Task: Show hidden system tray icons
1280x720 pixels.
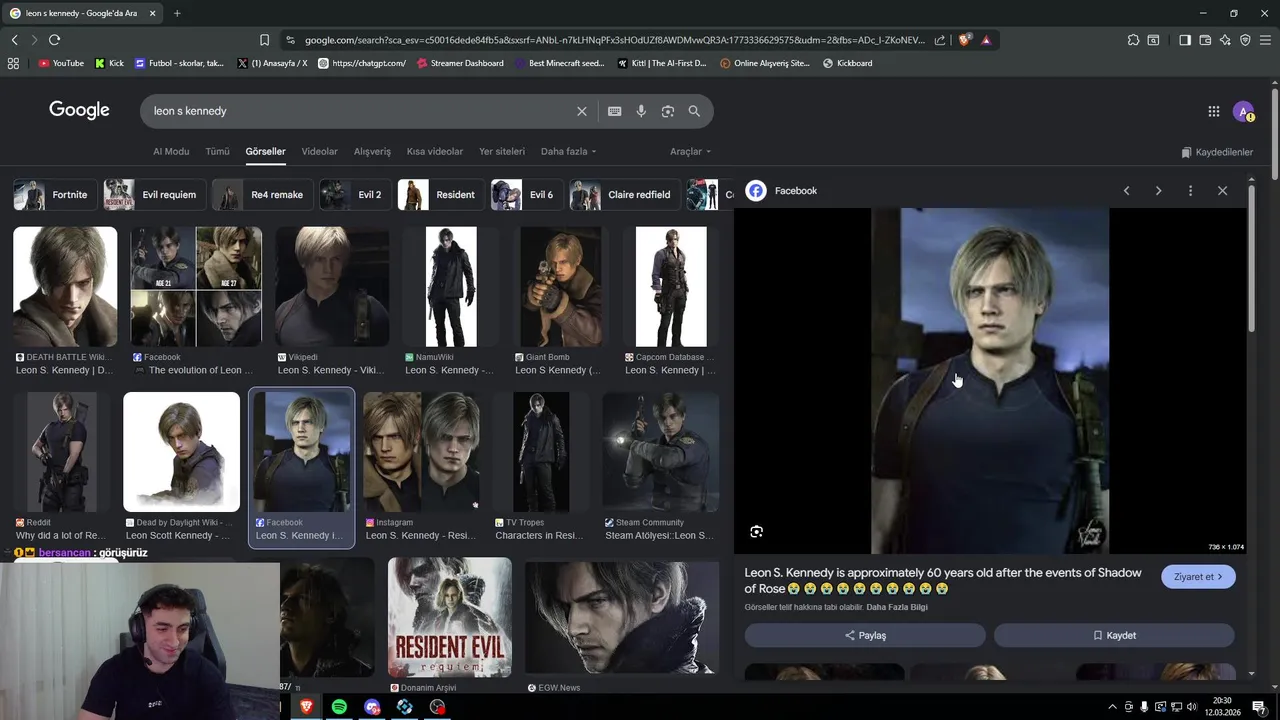Action: coord(1112,707)
